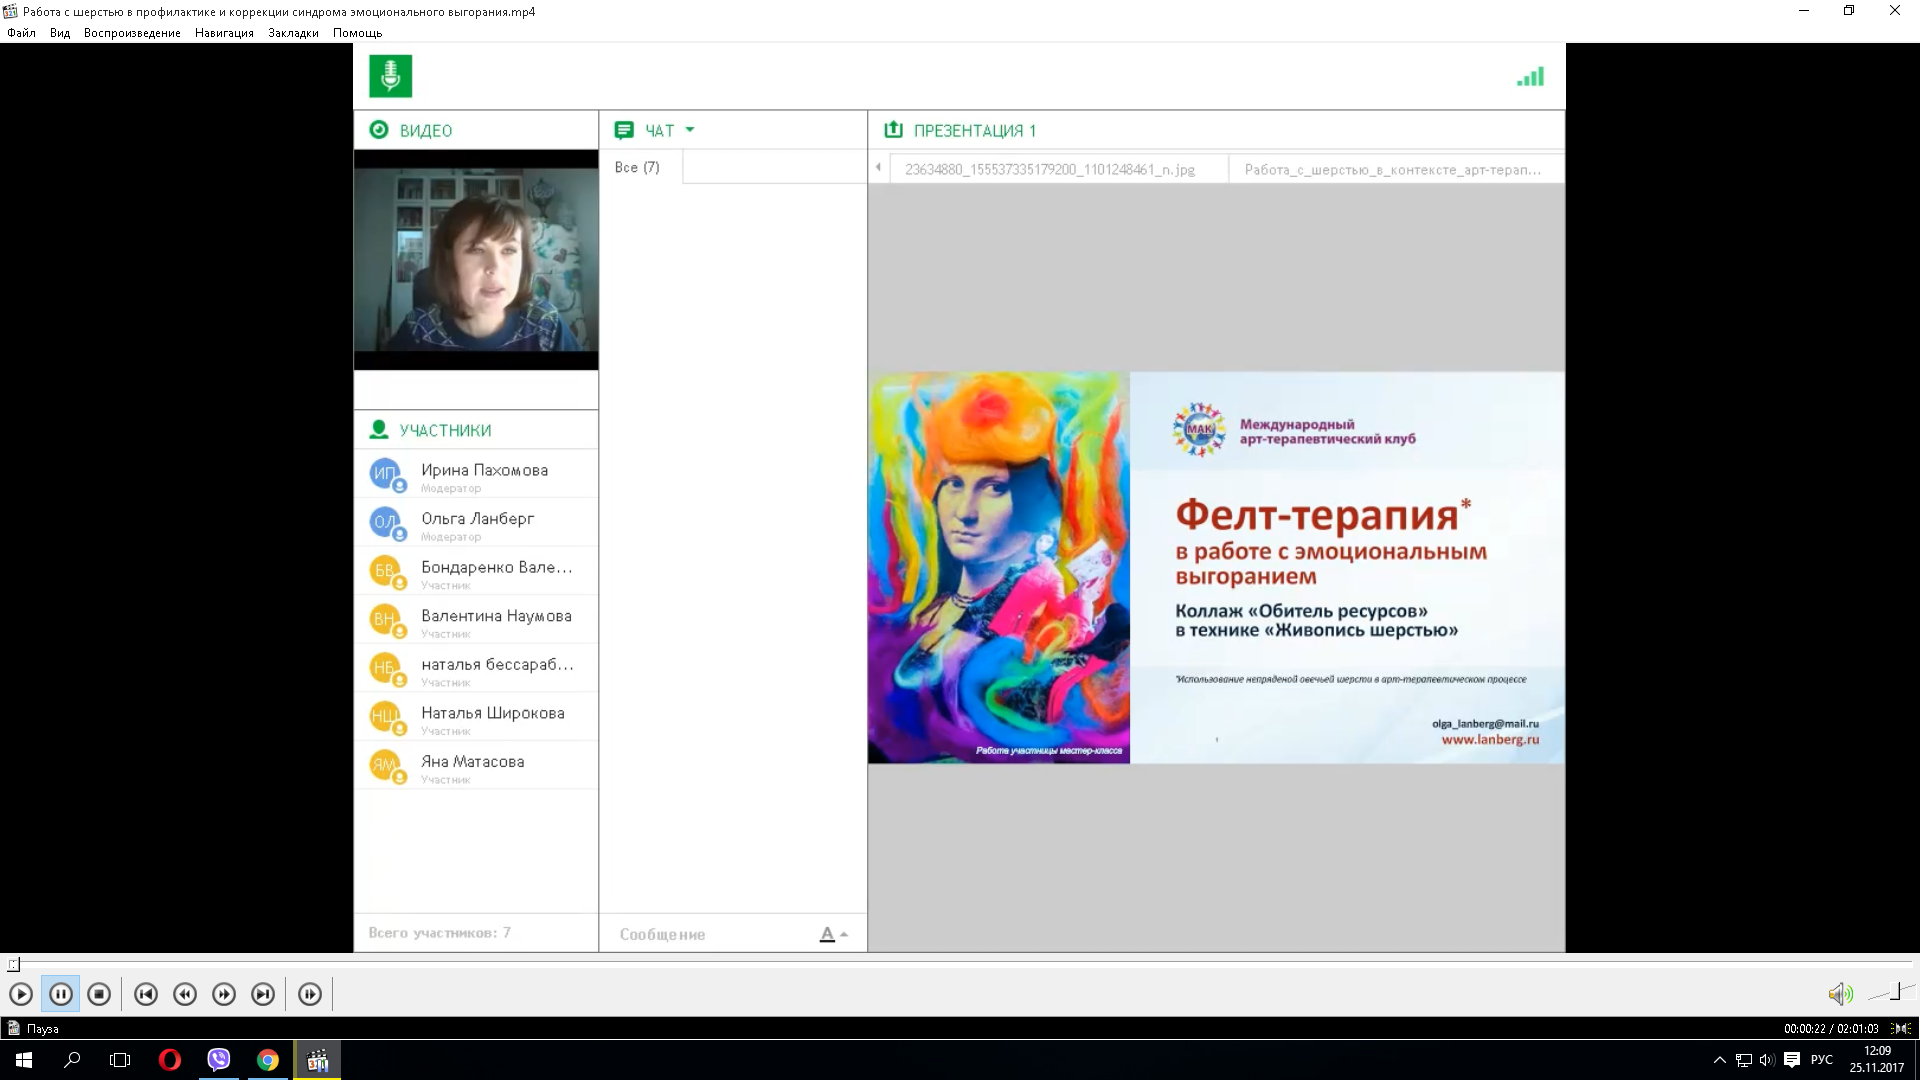Image resolution: width=1920 pixels, height=1080 pixels.
Task: Open Task View on the taskbar
Action: (x=120, y=1060)
